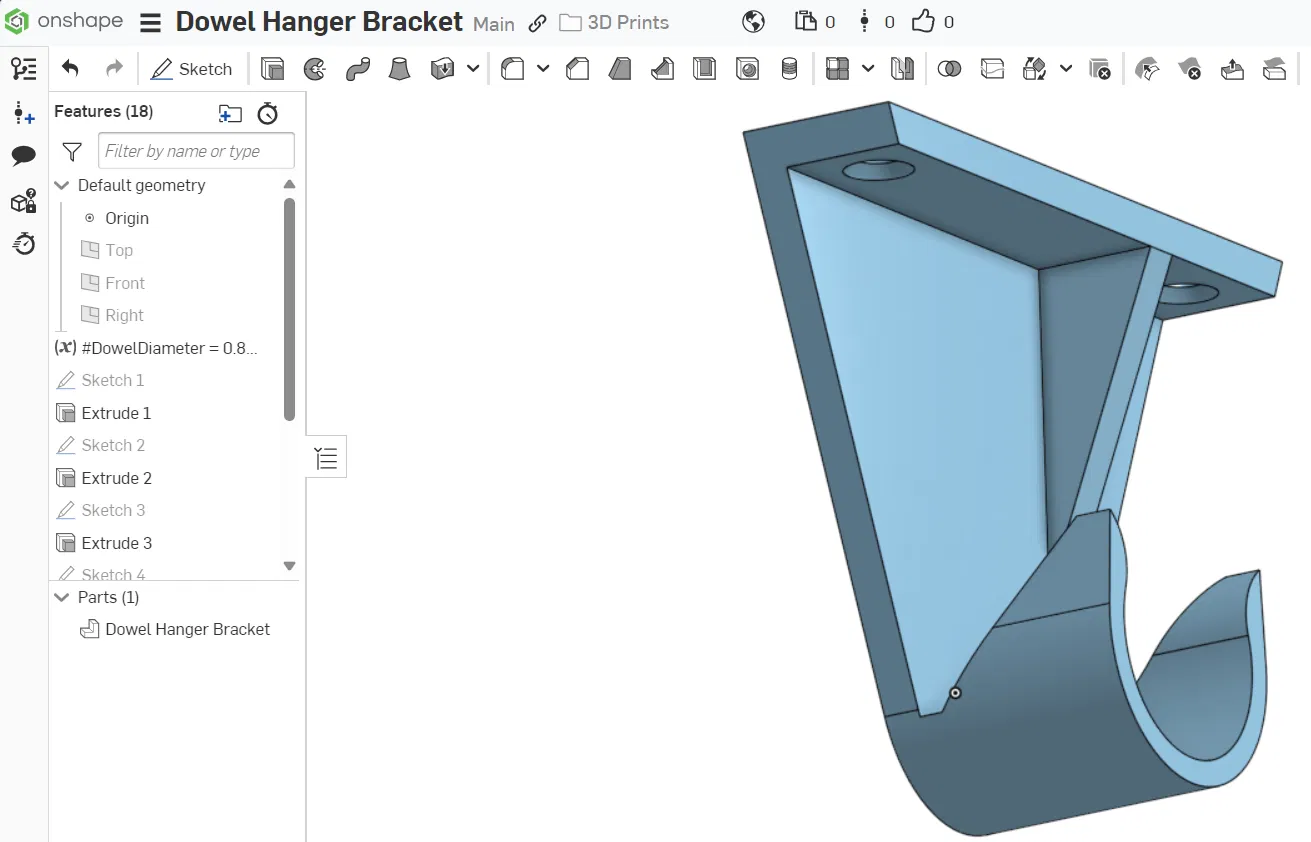Image resolution: width=1311 pixels, height=842 pixels.
Task: Click the stopwatch icon in left sidebar
Action: 24,244
